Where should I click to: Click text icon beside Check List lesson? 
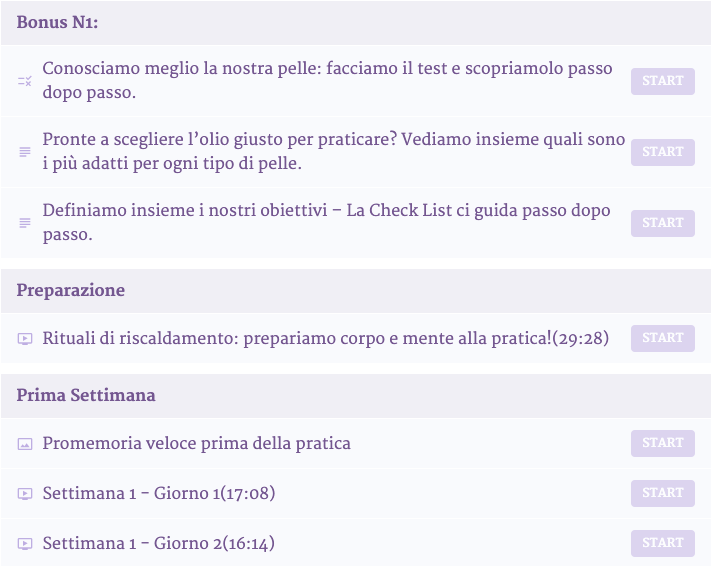tap(25, 223)
